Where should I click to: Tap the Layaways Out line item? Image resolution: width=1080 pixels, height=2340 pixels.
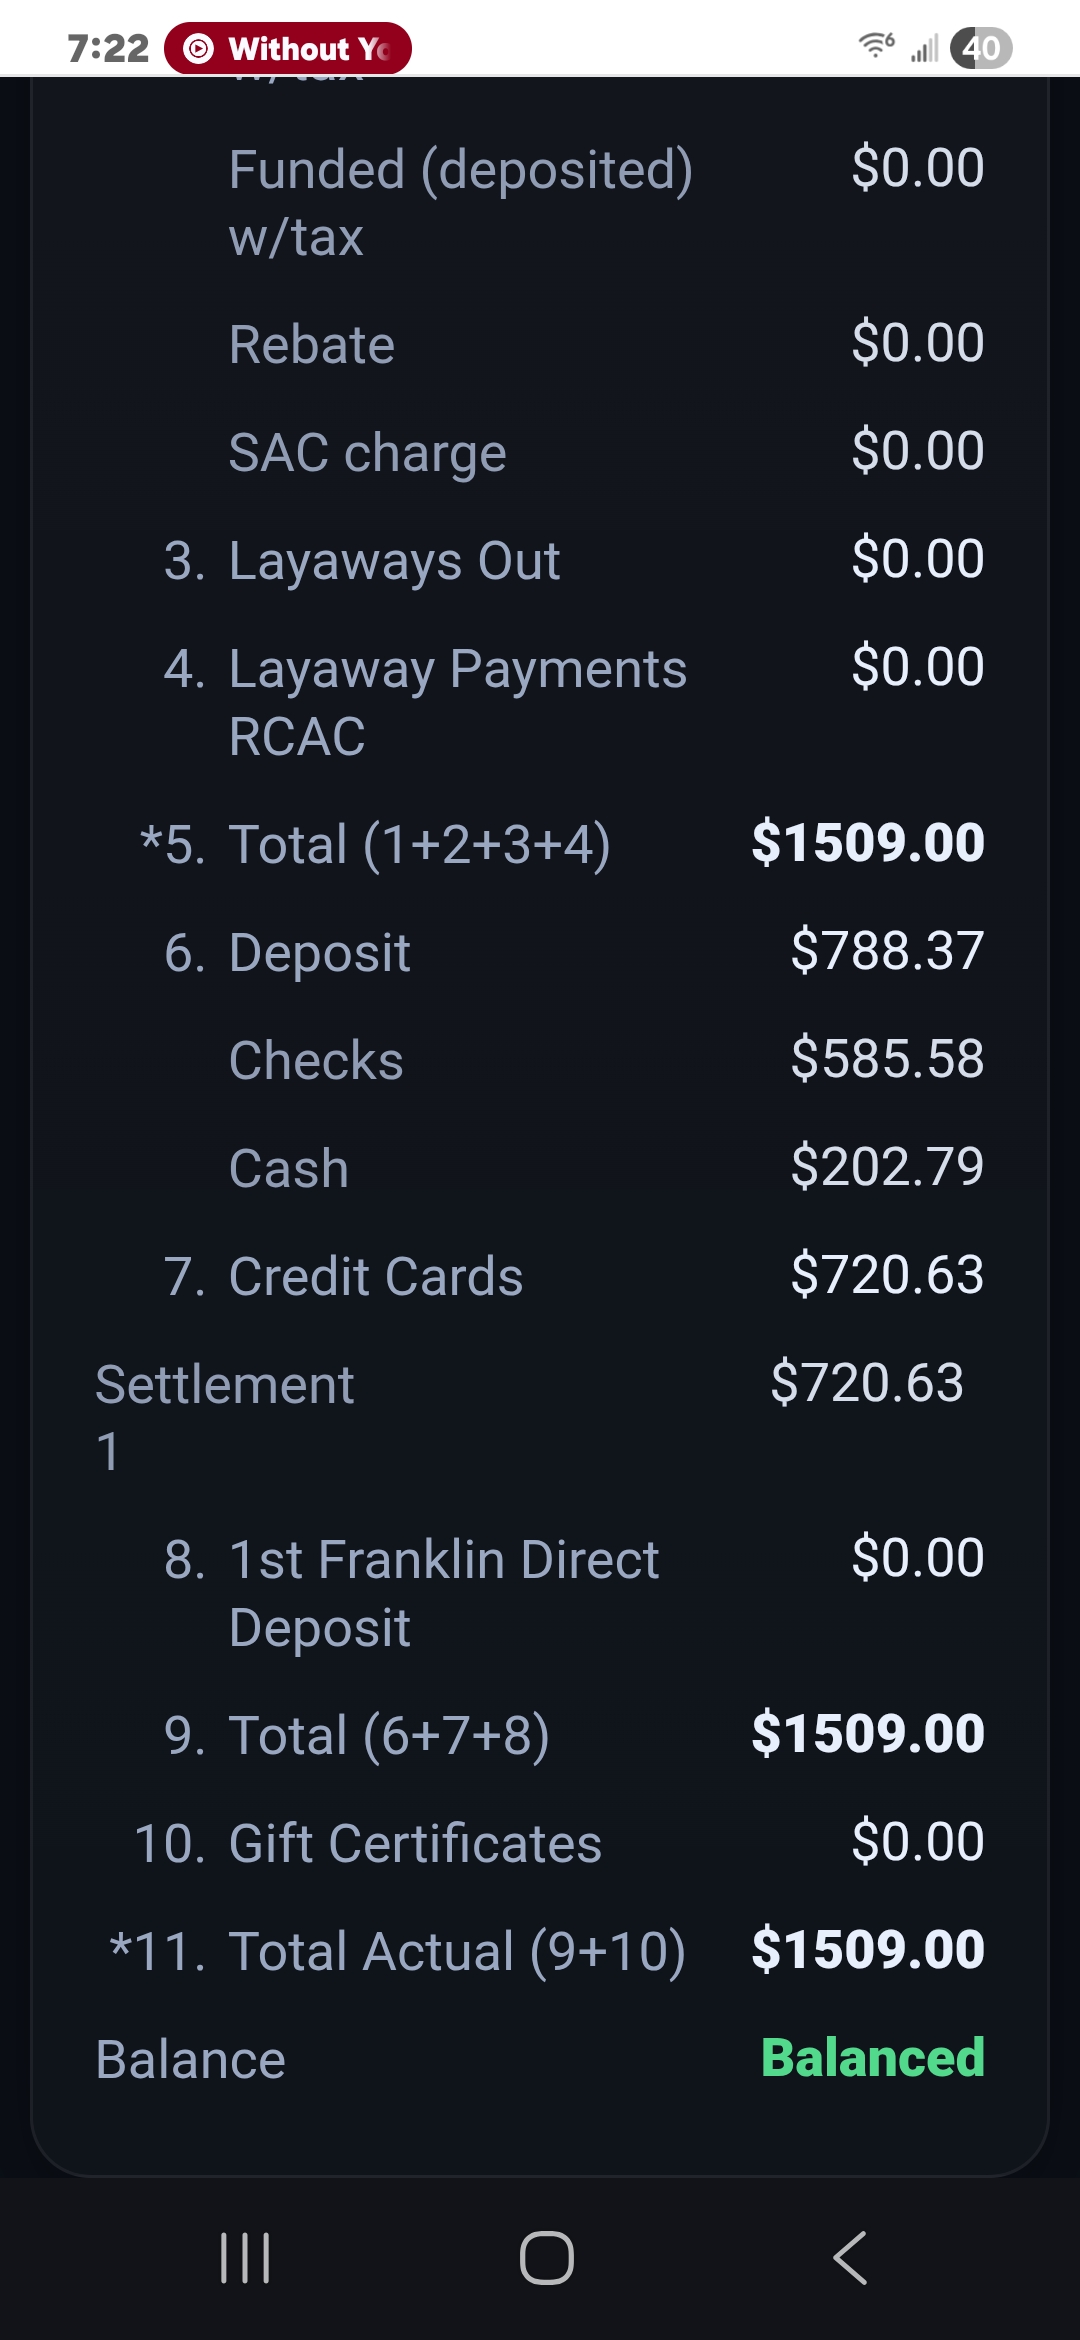394,560
